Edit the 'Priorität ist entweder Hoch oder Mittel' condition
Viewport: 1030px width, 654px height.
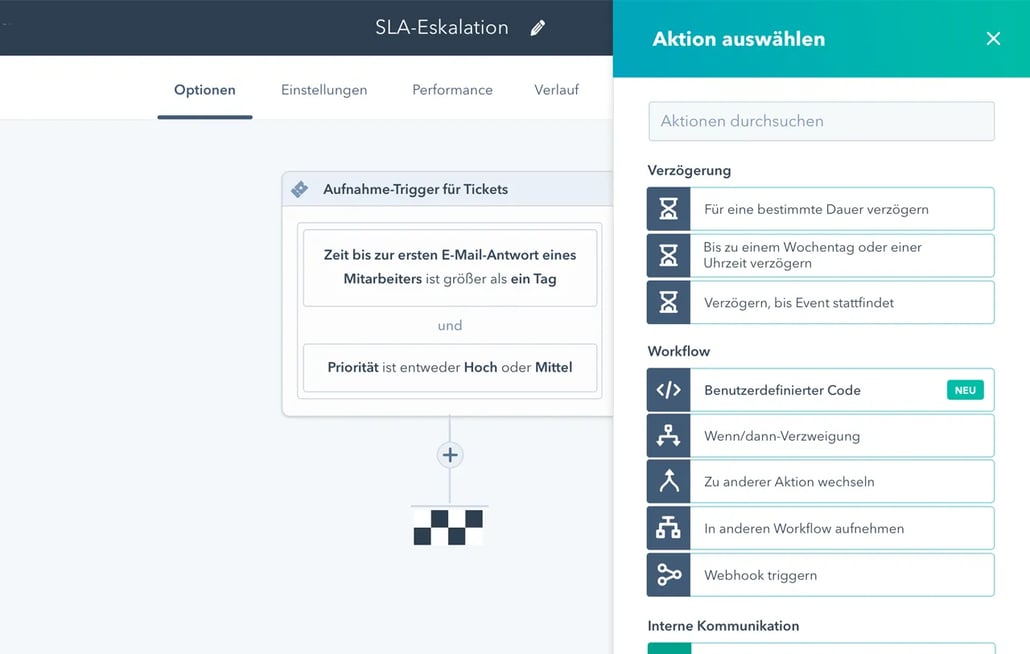[450, 367]
